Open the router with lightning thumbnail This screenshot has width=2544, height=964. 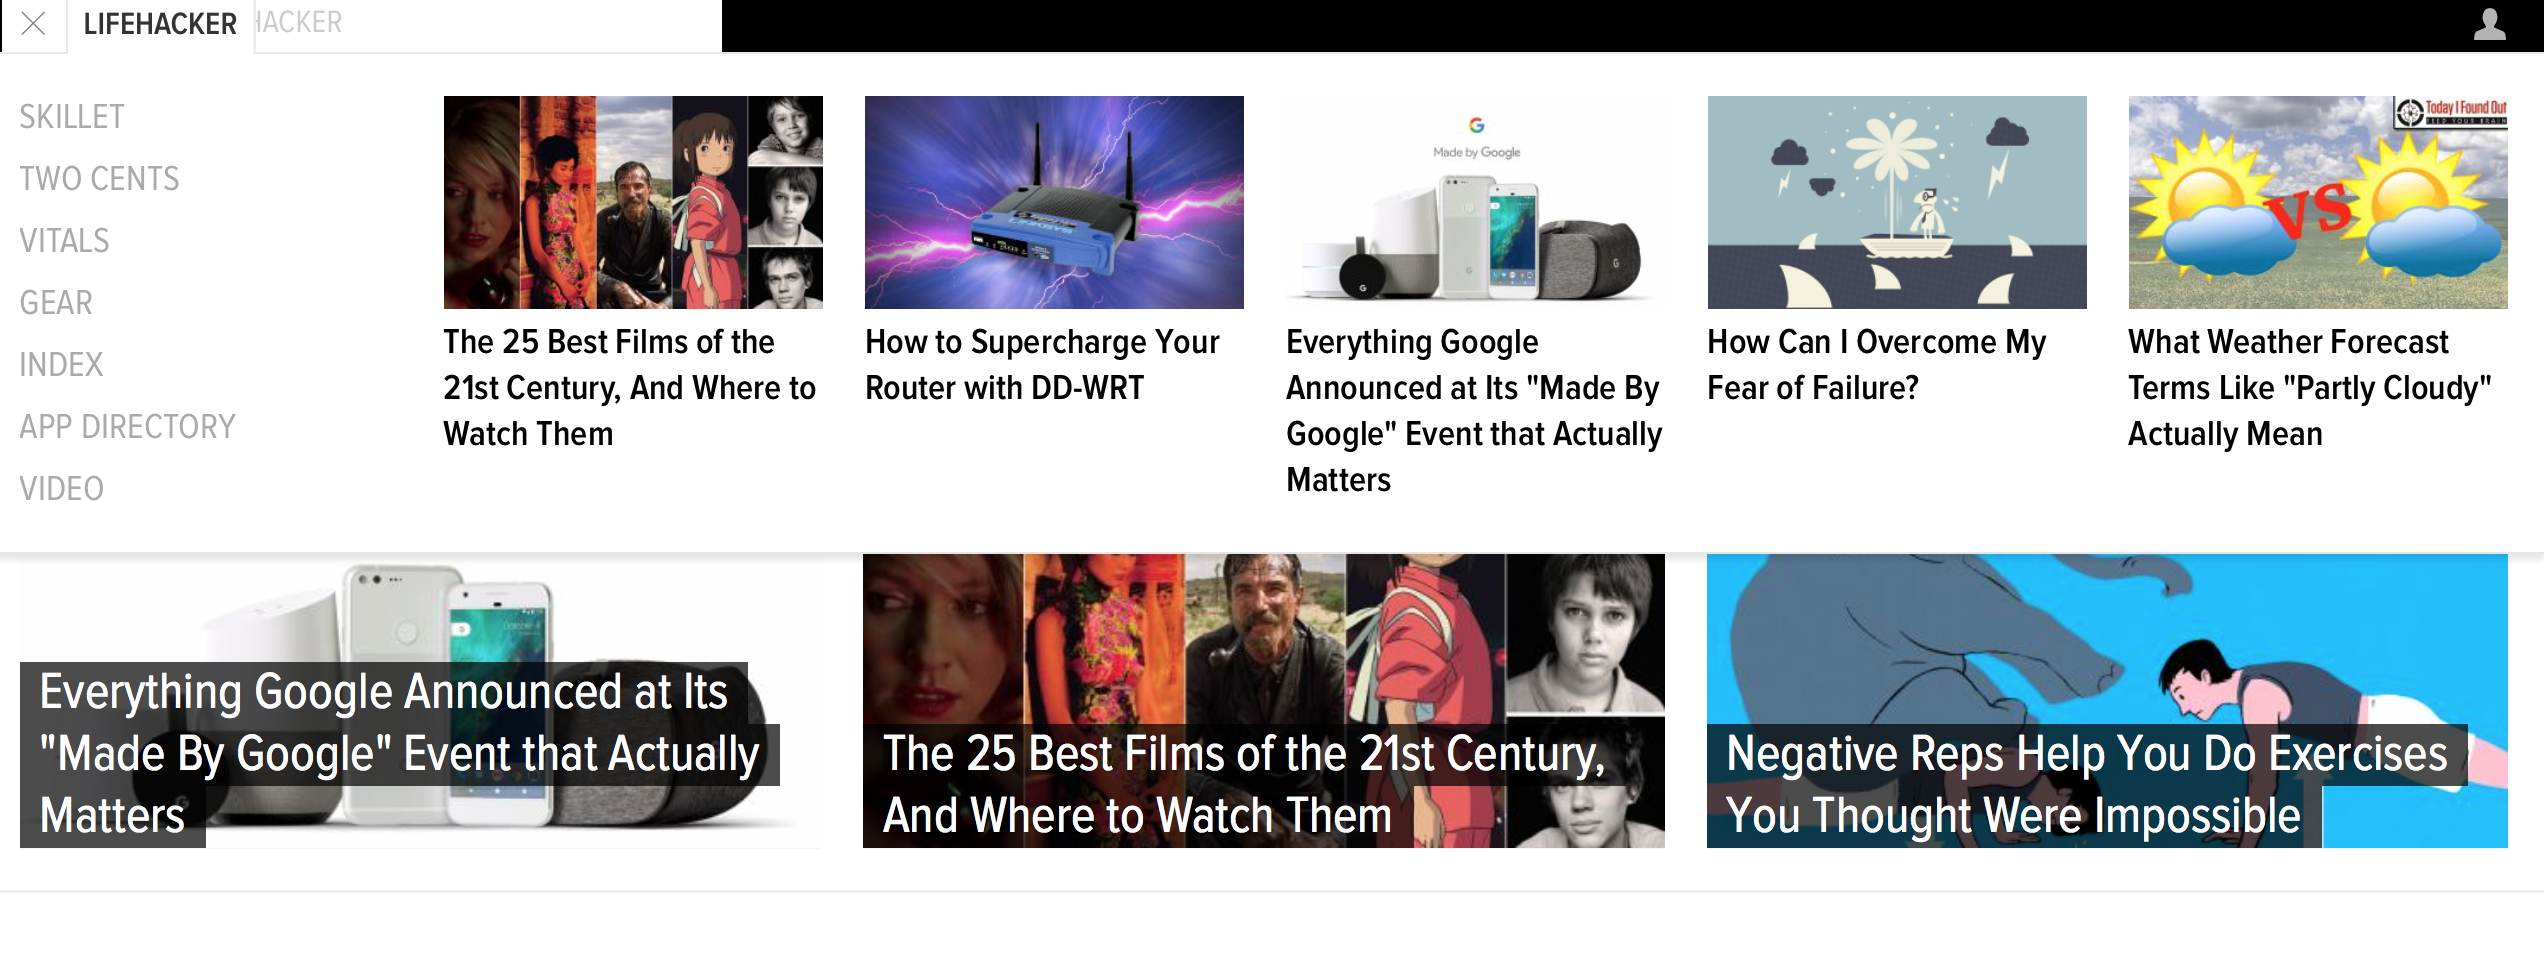click(x=1054, y=202)
